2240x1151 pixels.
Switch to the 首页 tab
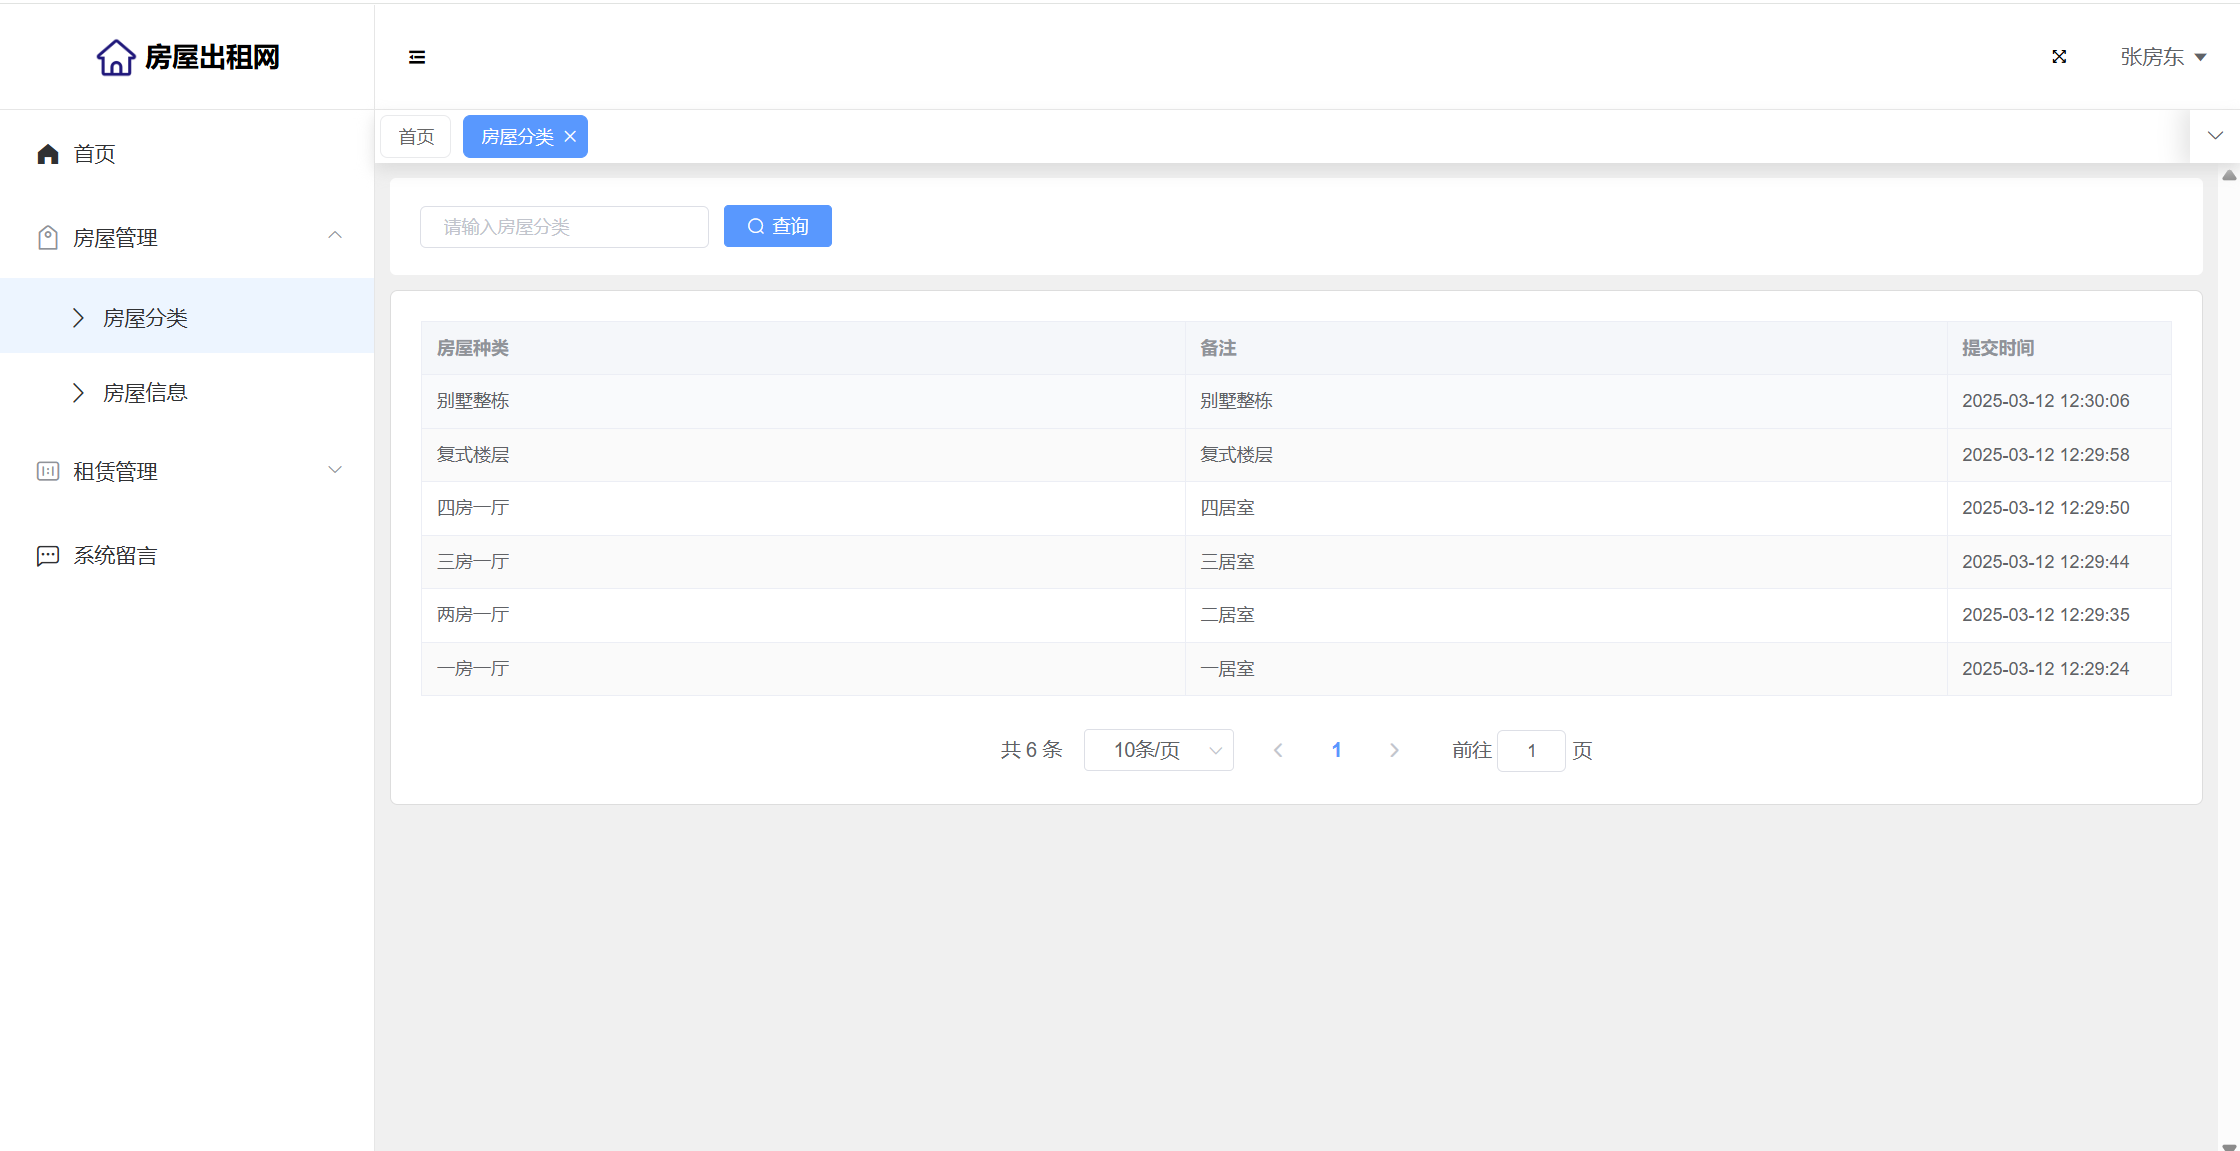(416, 137)
